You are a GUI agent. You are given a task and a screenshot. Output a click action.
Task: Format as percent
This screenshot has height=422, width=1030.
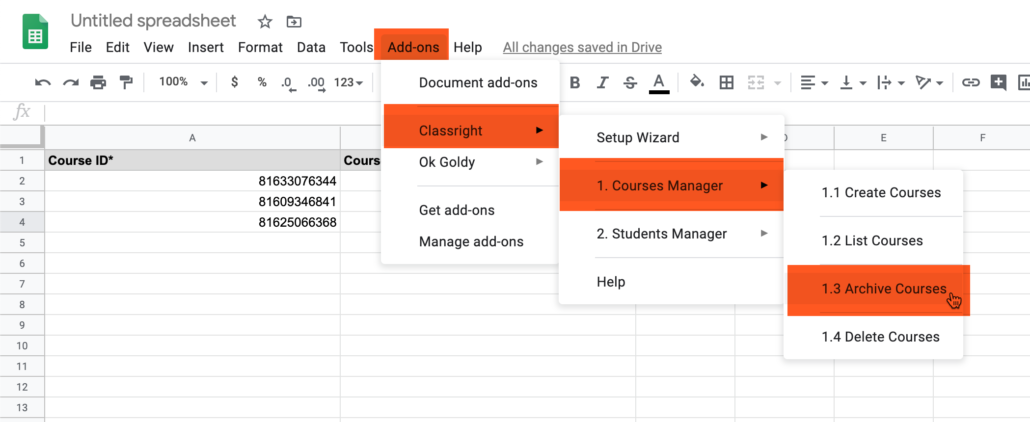tap(262, 82)
